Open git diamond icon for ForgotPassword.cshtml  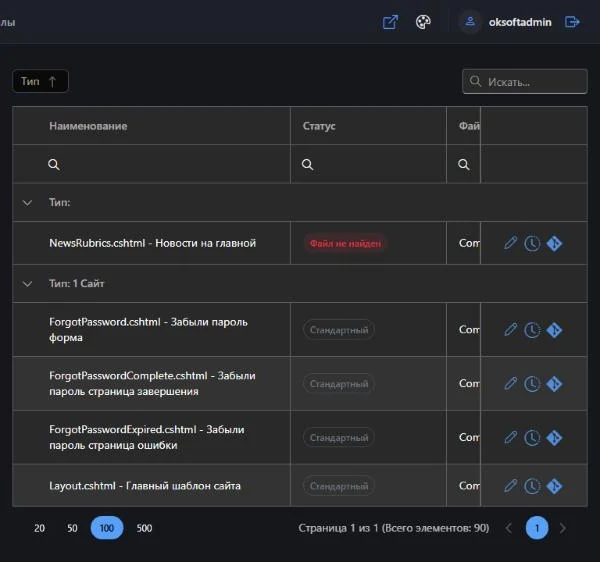tap(554, 330)
